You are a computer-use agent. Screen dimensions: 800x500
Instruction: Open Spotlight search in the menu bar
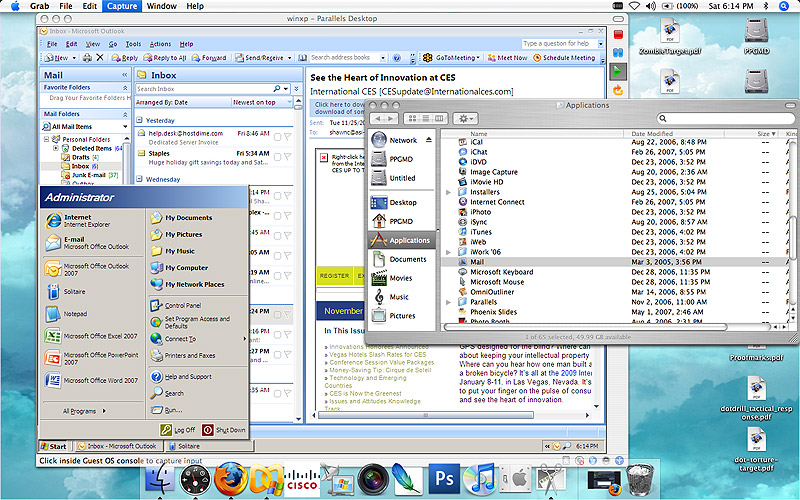[784, 6]
